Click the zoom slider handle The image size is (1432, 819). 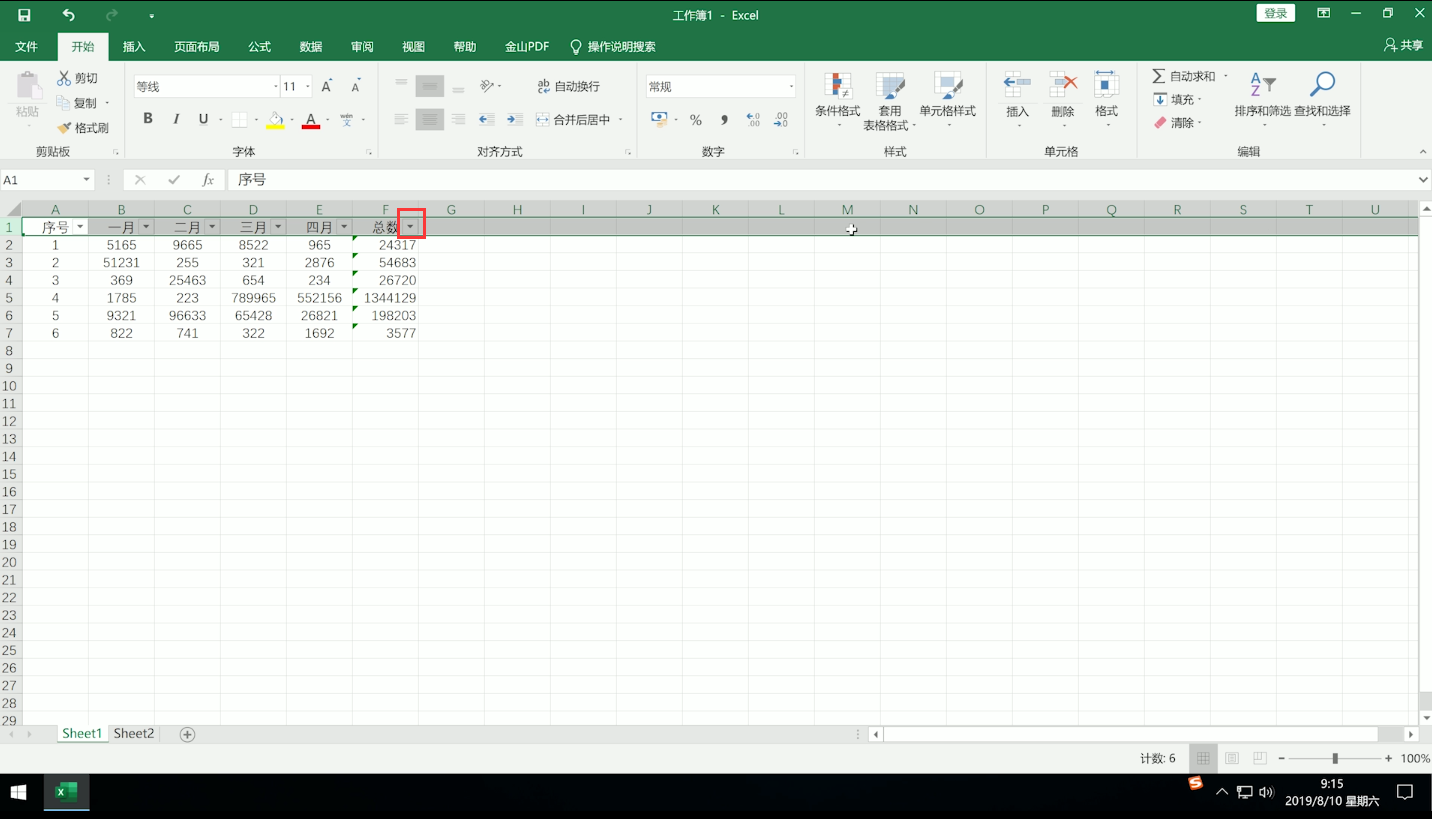(1335, 758)
